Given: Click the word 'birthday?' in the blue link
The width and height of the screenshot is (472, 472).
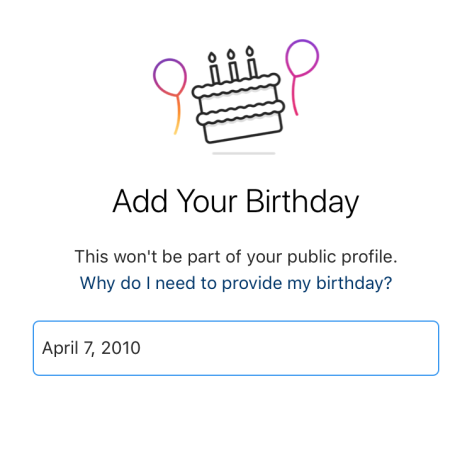Looking at the screenshot, I should tap(354, 283).
